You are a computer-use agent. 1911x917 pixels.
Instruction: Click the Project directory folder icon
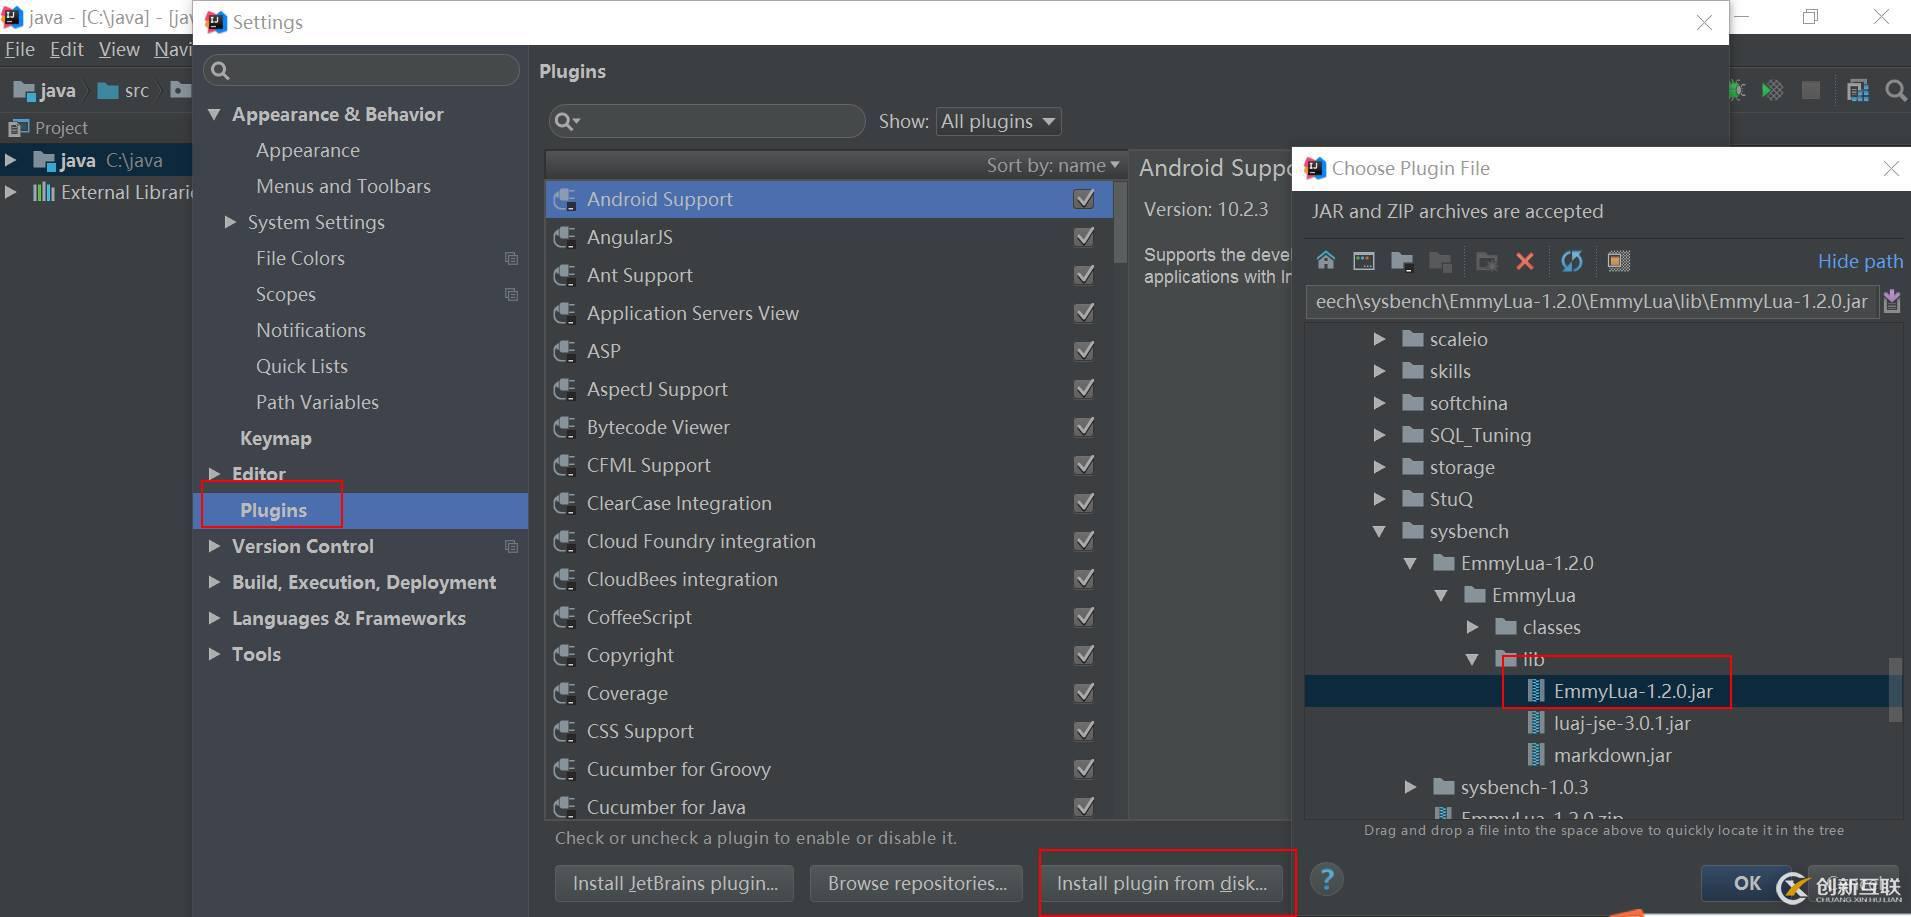pos(1402,261)
